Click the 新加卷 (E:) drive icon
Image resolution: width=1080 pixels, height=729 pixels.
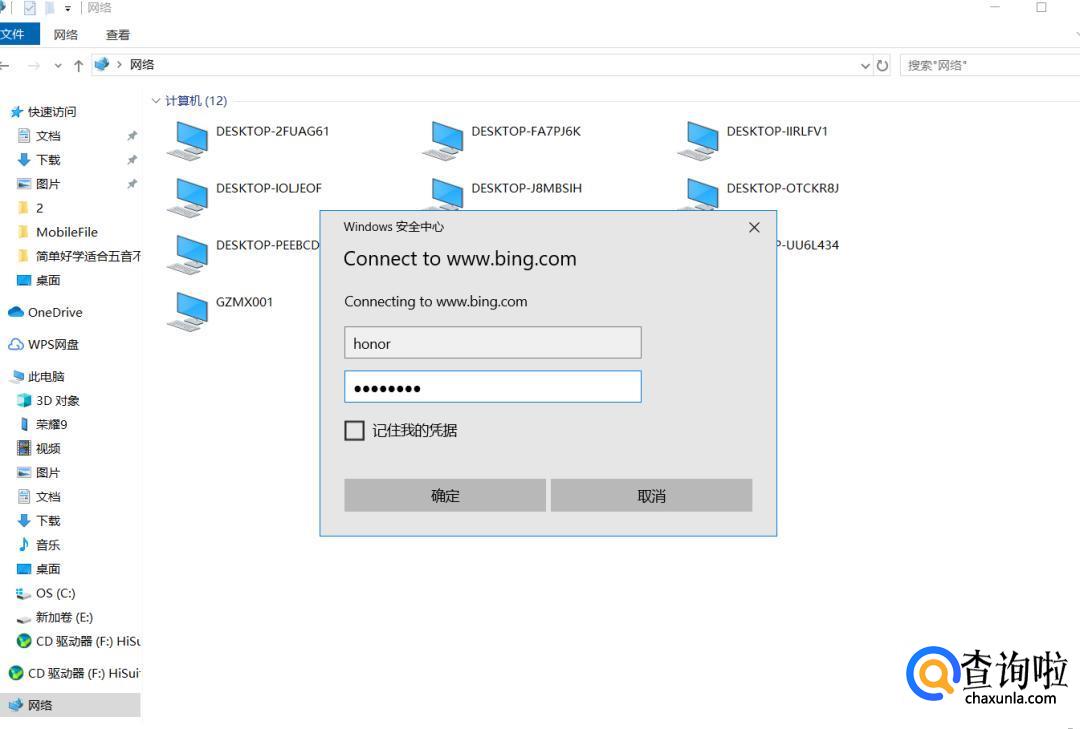click(24, 618)
